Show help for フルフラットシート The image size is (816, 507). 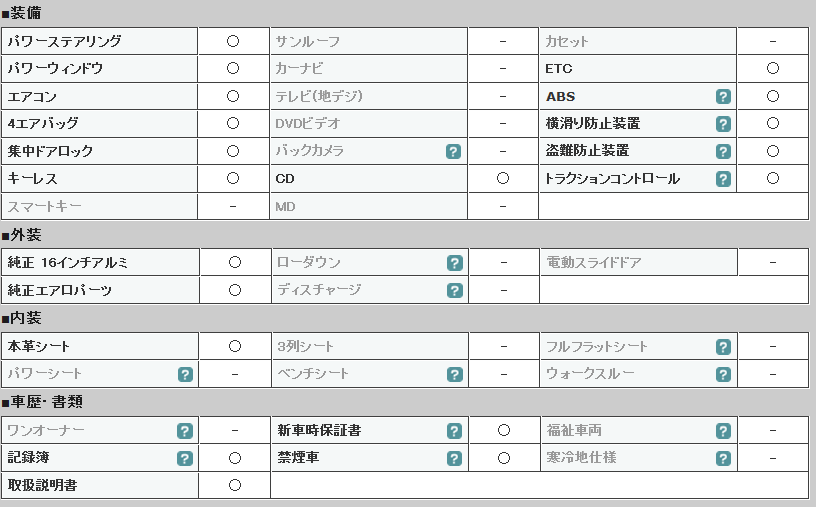pyautogui.click(x=723, y=347)
